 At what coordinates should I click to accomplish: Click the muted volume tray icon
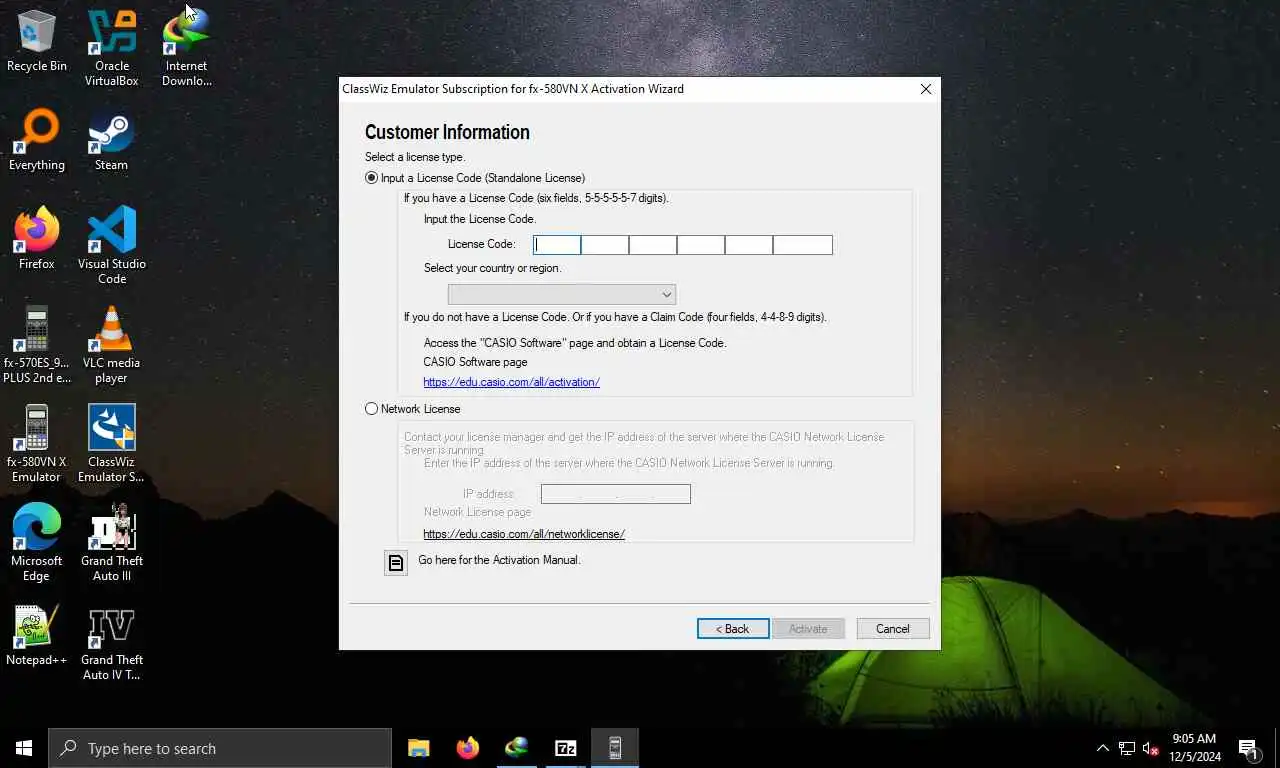tap(1150, 748)
